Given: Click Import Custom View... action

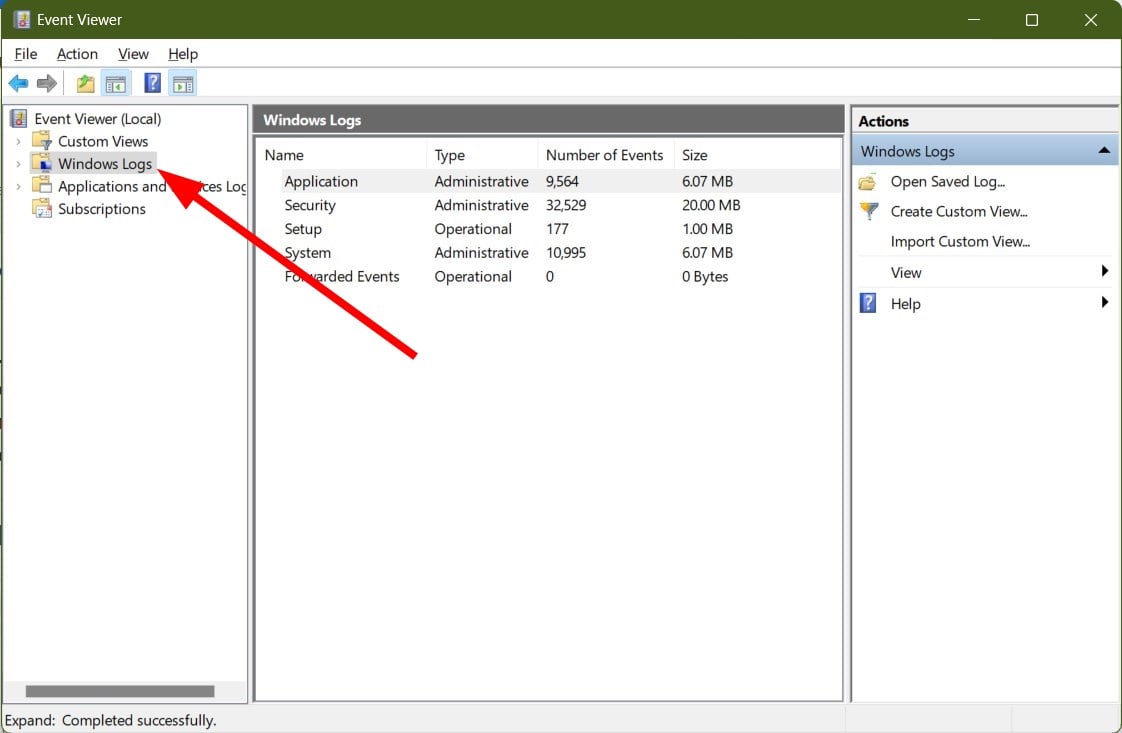Looking at the screenshot, I should click(x=960, y=241).
